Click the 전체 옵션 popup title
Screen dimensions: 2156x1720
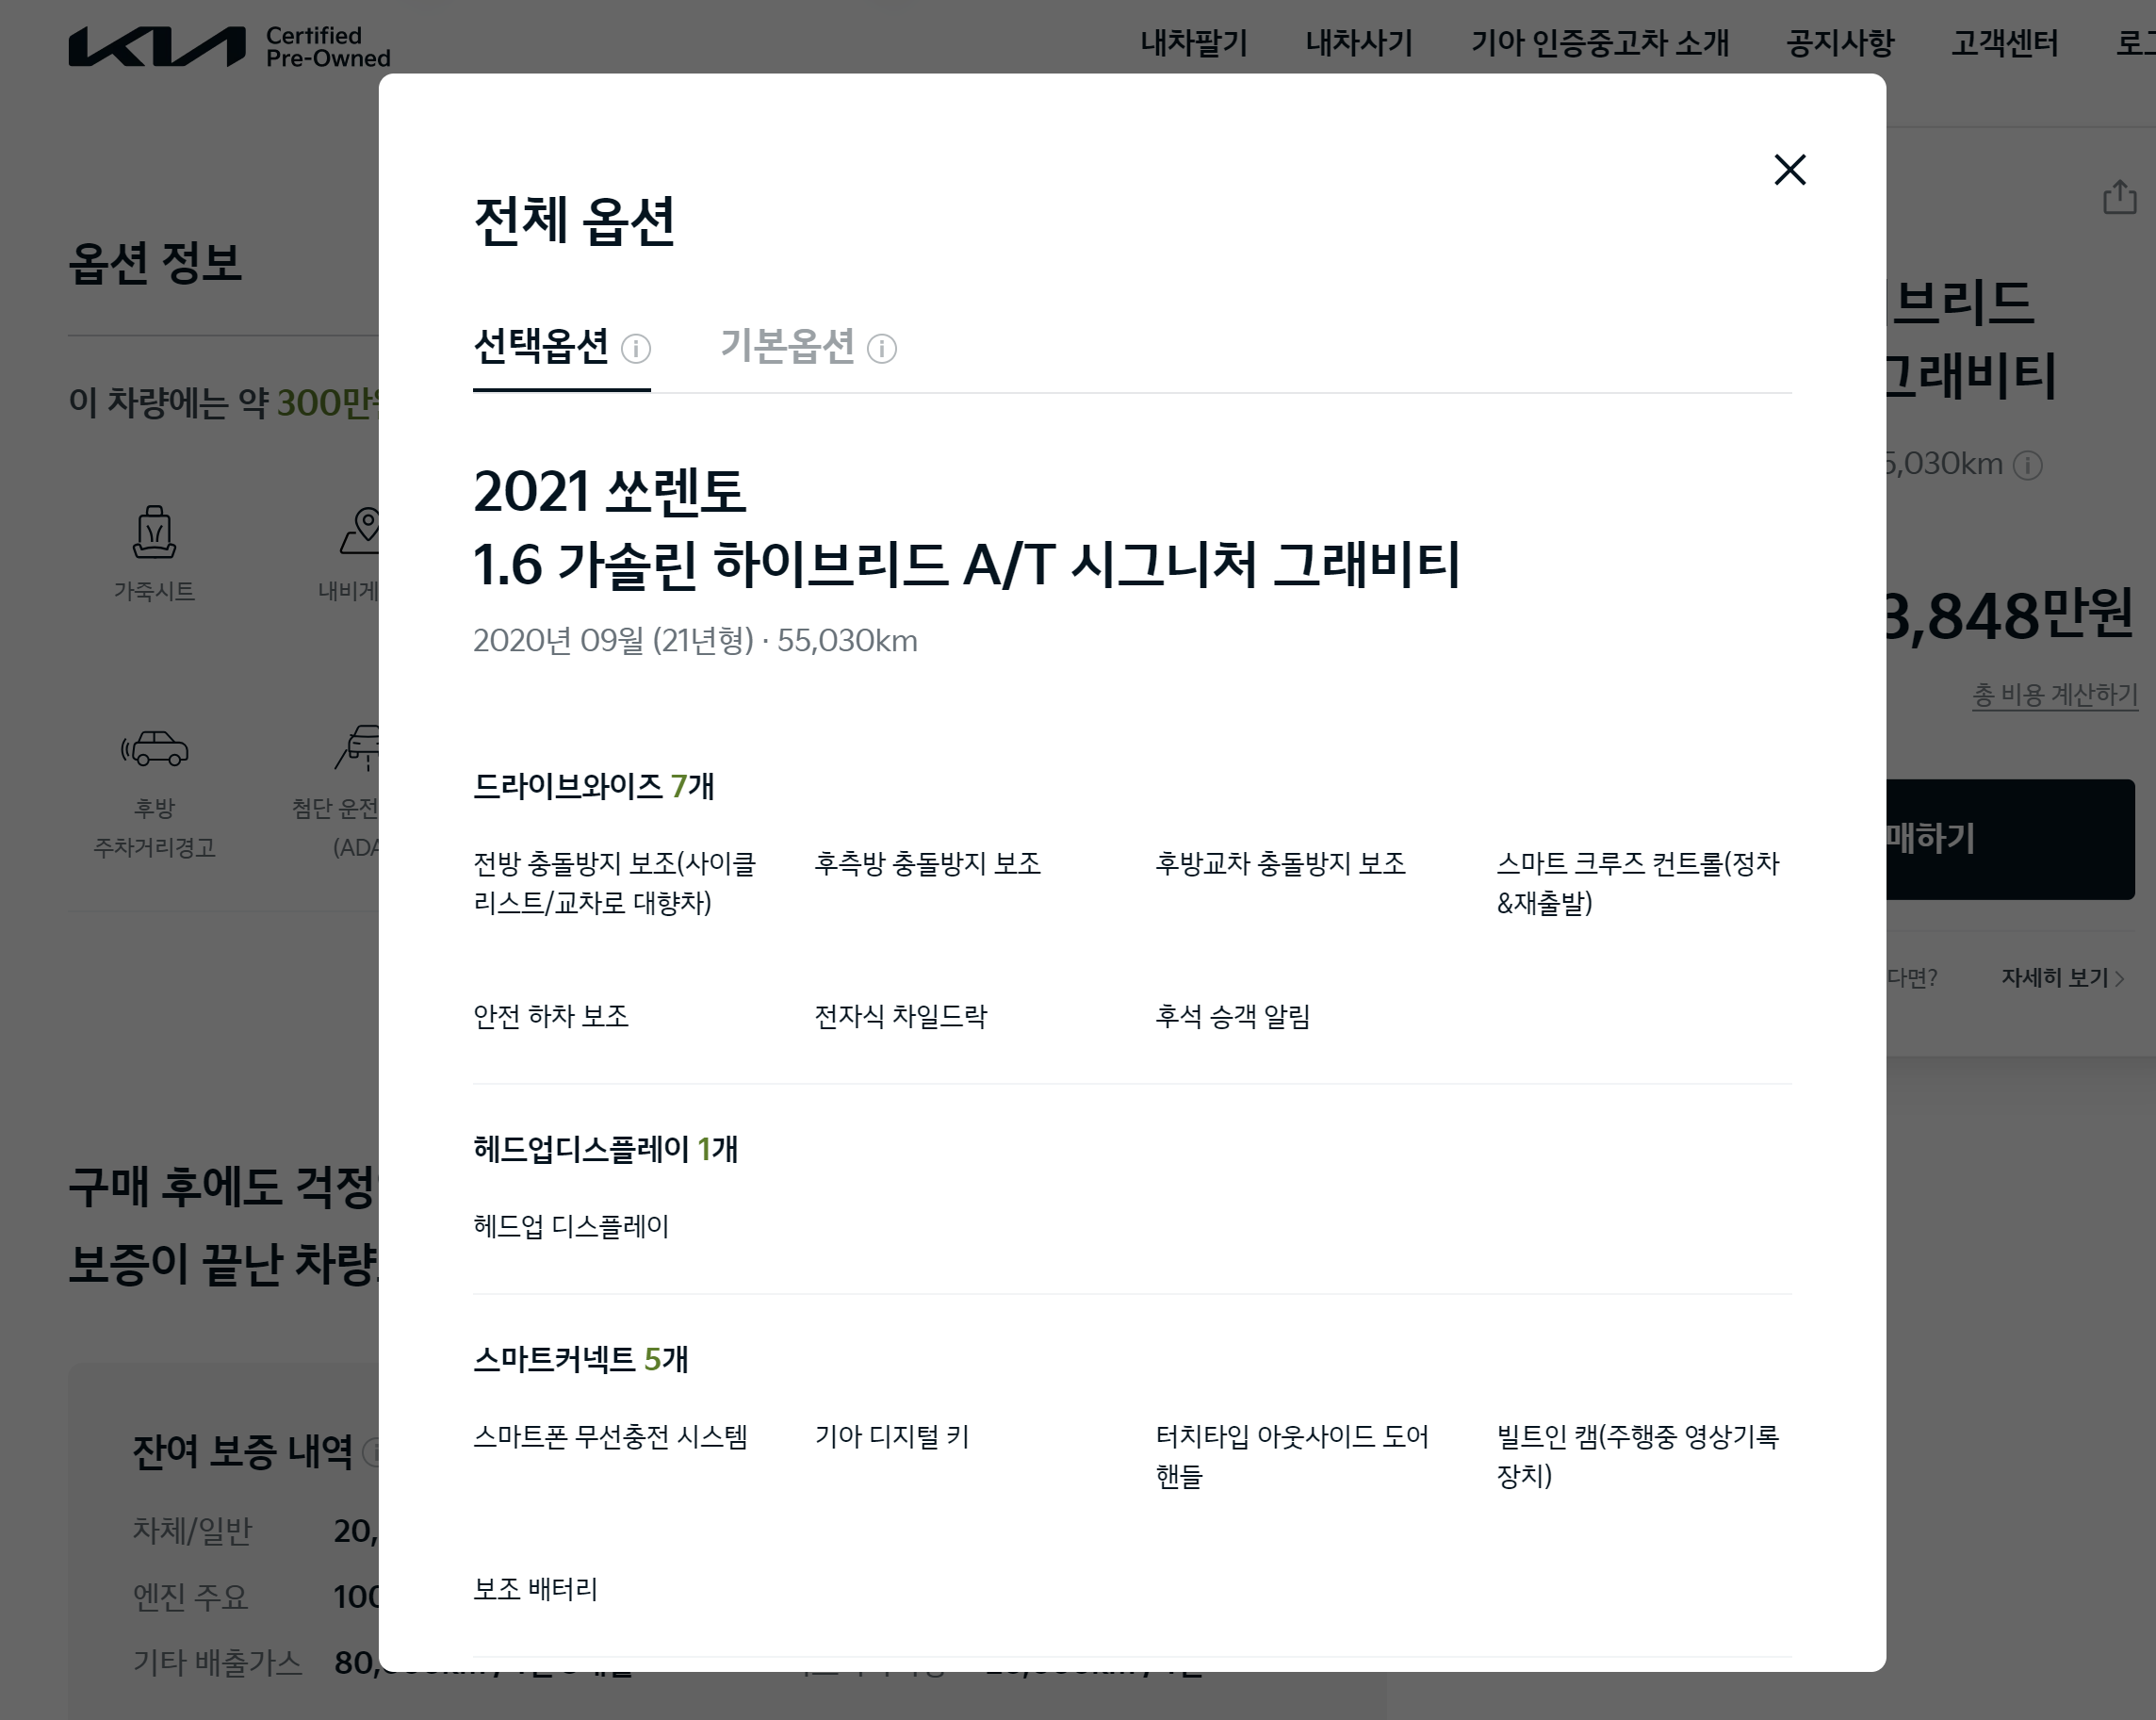[x=574, y=221]
